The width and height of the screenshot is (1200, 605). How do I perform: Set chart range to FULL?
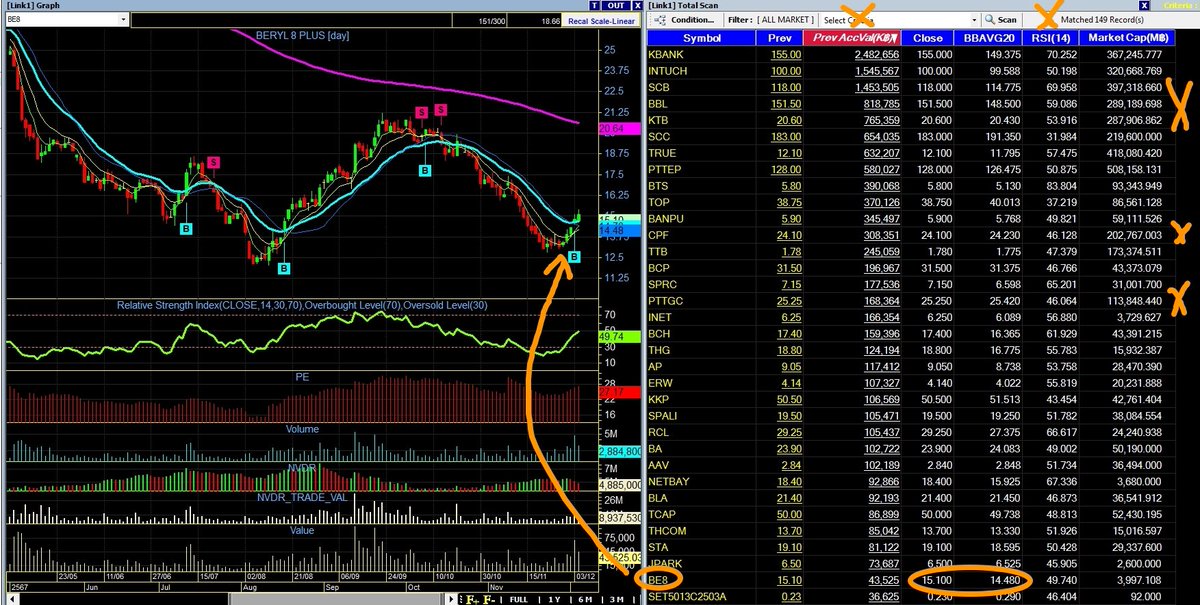point(518,599)
